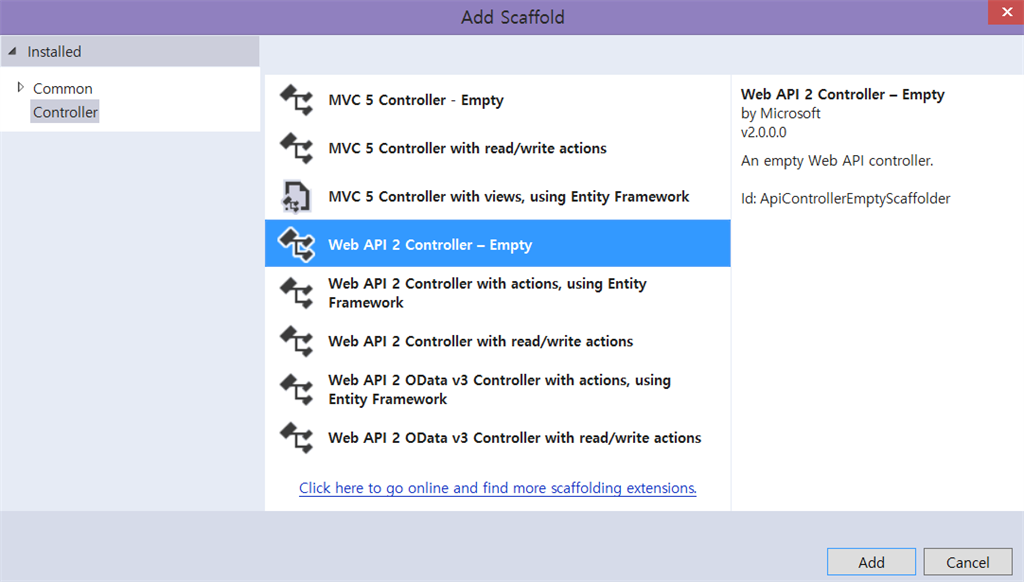Click the Web API 2 Controller – Empty icon

[296, 245]
